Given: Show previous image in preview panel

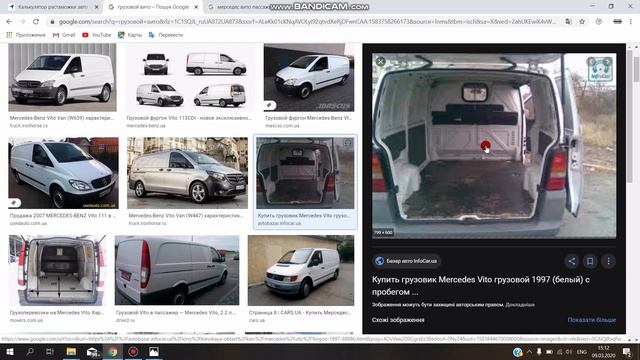Looking at the screenshot, I should click(x=592, y=62).
